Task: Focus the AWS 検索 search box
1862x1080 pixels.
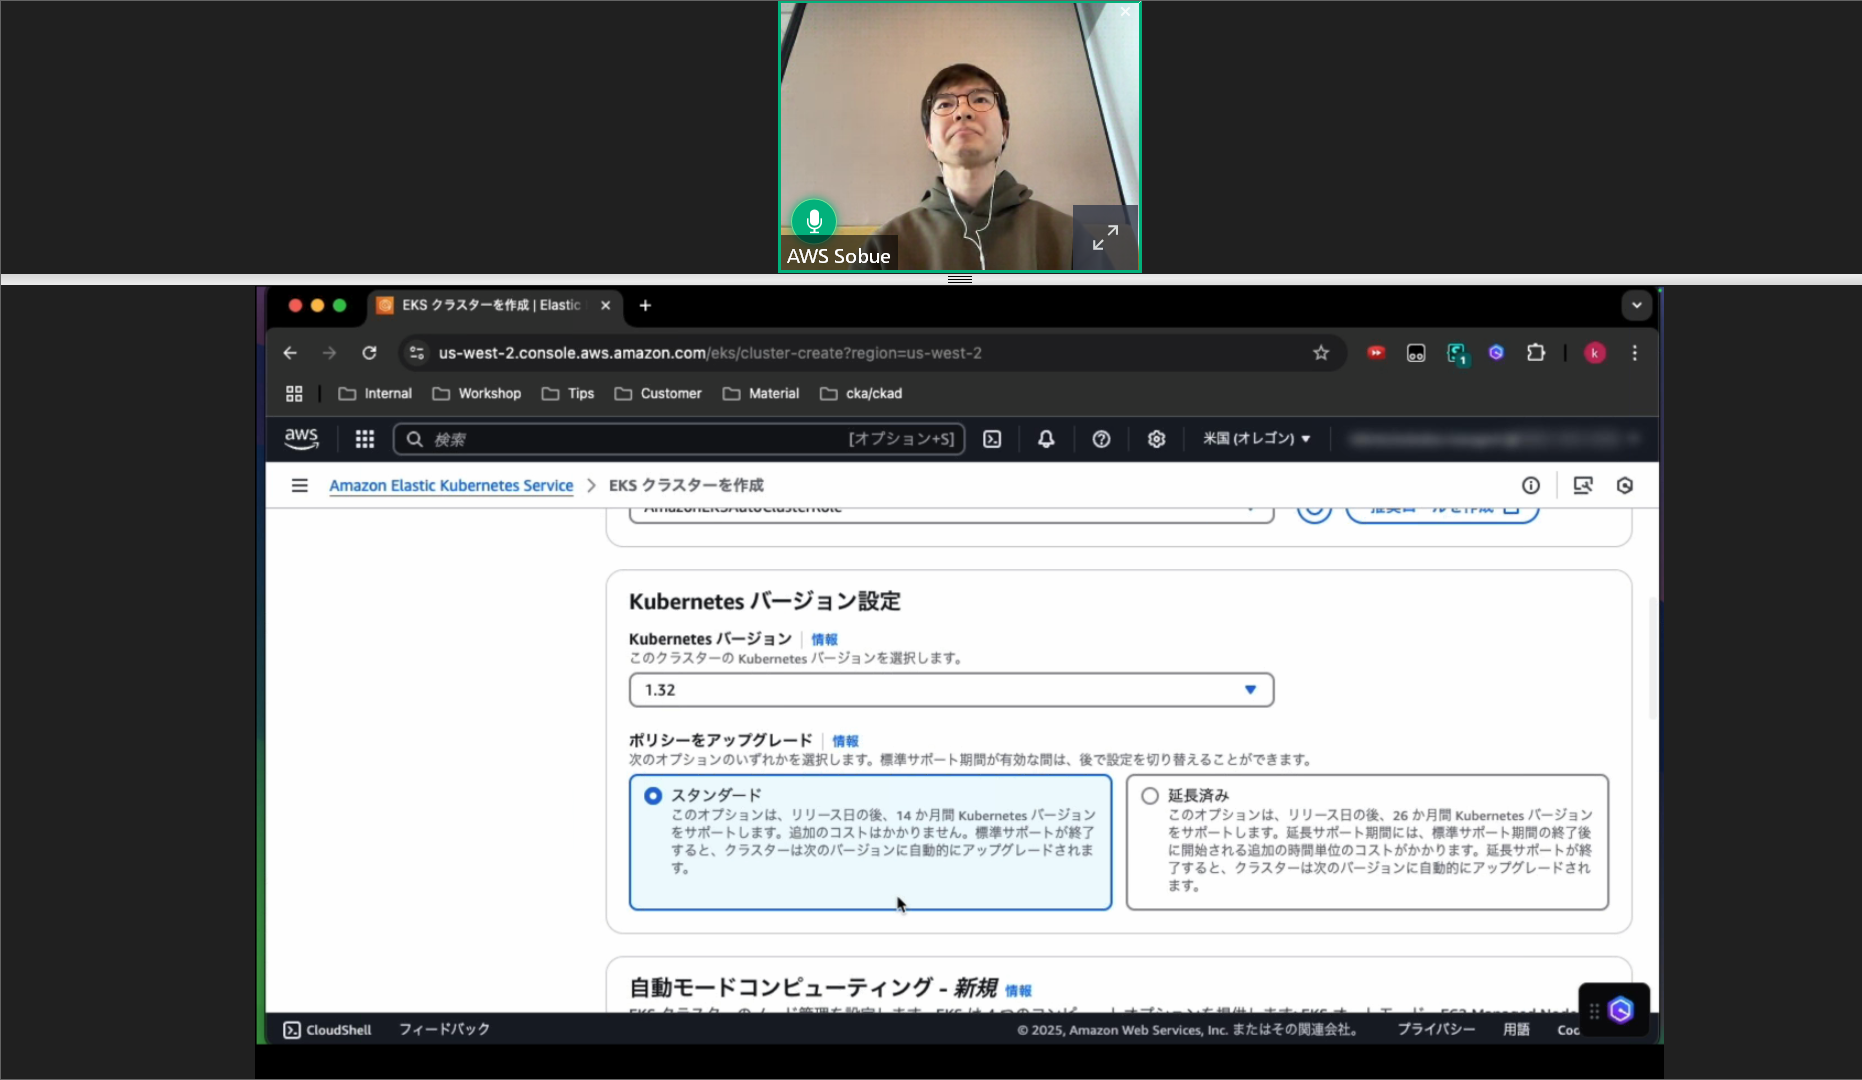Action: 679,439
